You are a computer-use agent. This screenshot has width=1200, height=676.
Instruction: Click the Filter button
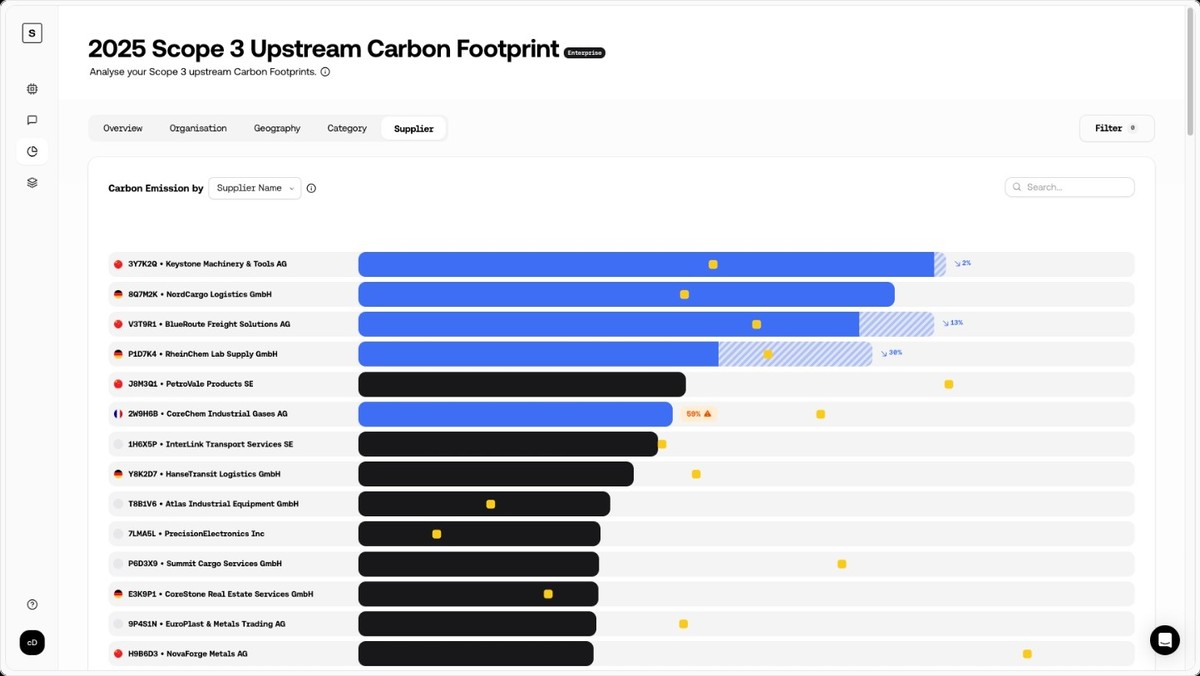pyautogui.click(x=1117, y=128)
